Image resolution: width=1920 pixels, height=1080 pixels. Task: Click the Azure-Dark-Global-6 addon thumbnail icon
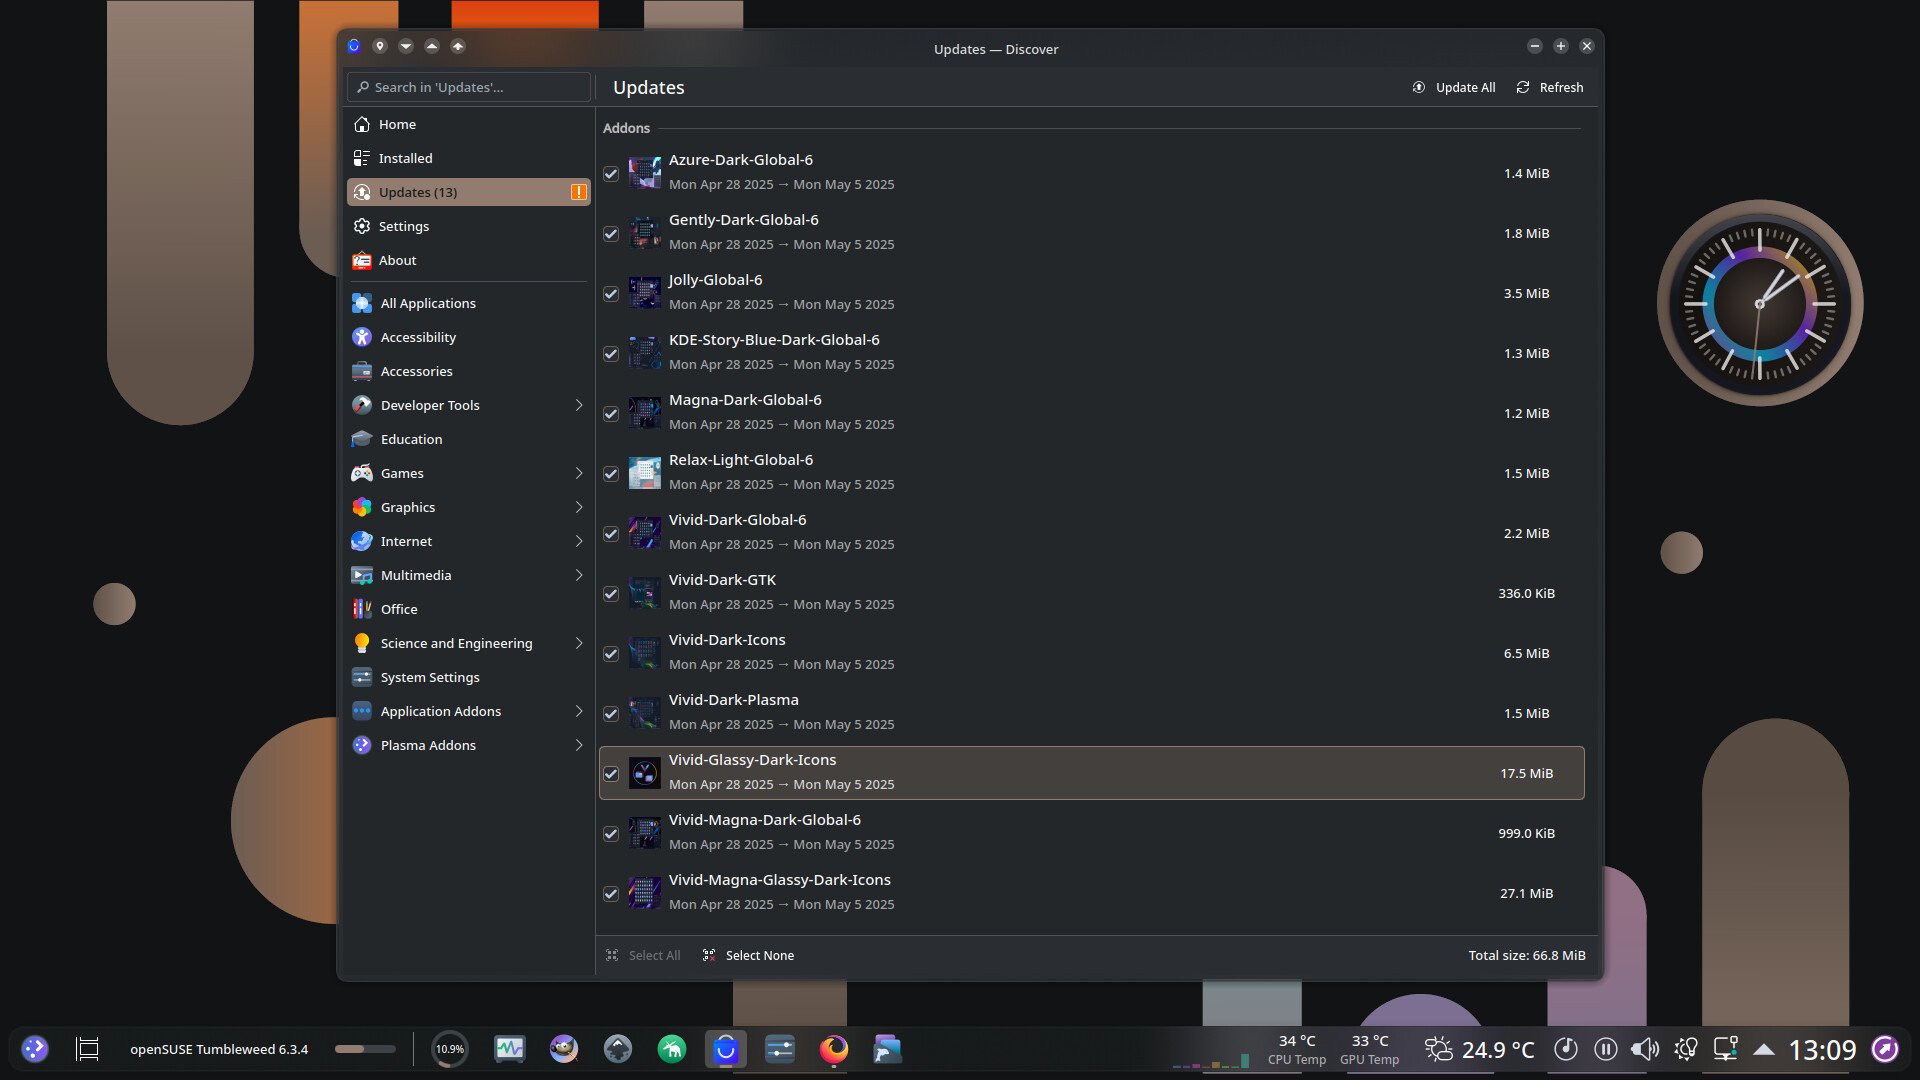point(644,173)
